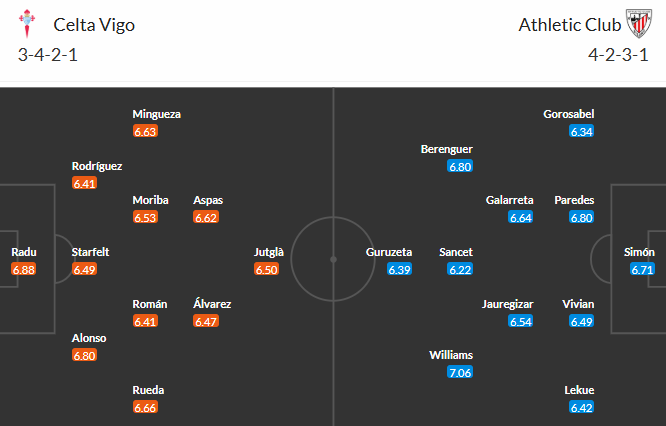Open Starfelt's player details

coord(89,253)
